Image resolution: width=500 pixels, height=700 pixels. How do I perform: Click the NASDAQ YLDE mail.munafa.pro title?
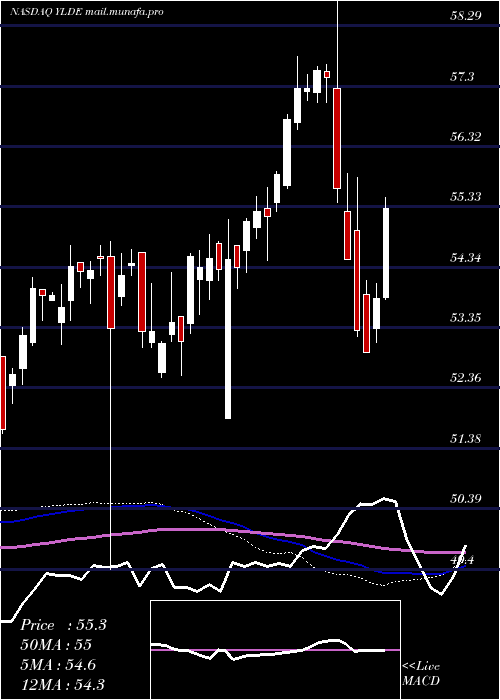pyautogui.click(x=86, y=12)
